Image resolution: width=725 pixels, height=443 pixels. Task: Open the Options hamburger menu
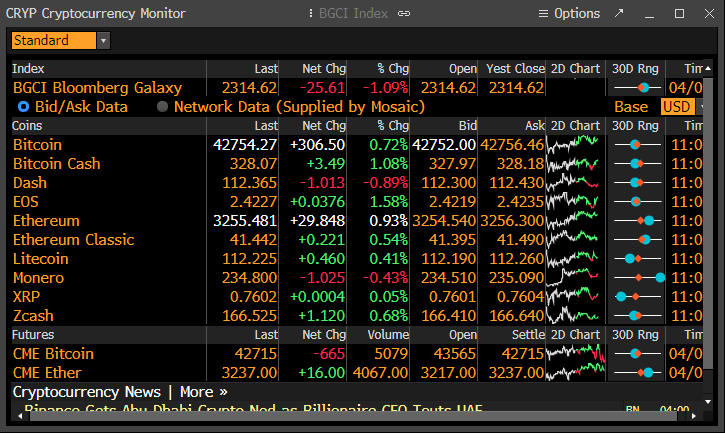click(x=568, y=14)
